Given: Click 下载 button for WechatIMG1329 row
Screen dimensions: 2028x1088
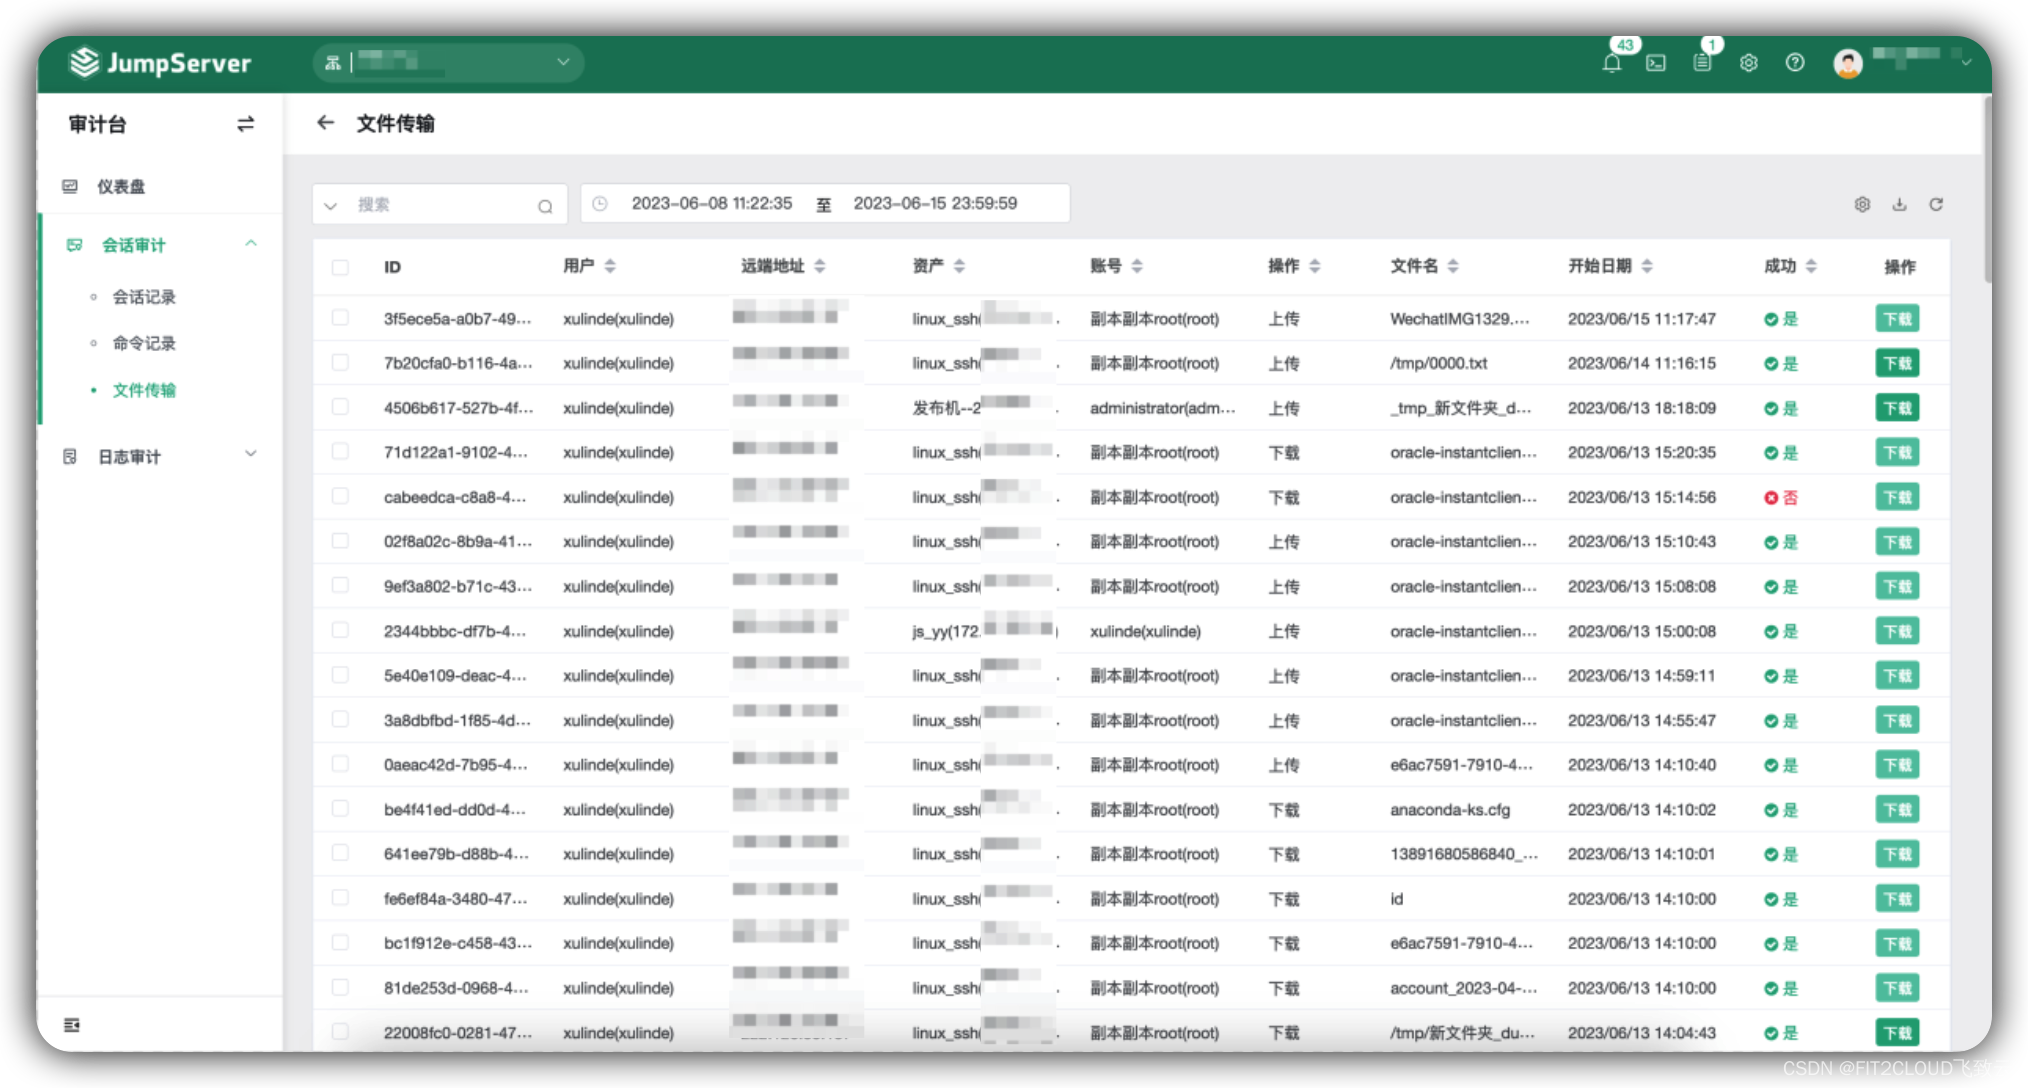Looking at the screenshot, I should pos(1896,319).
